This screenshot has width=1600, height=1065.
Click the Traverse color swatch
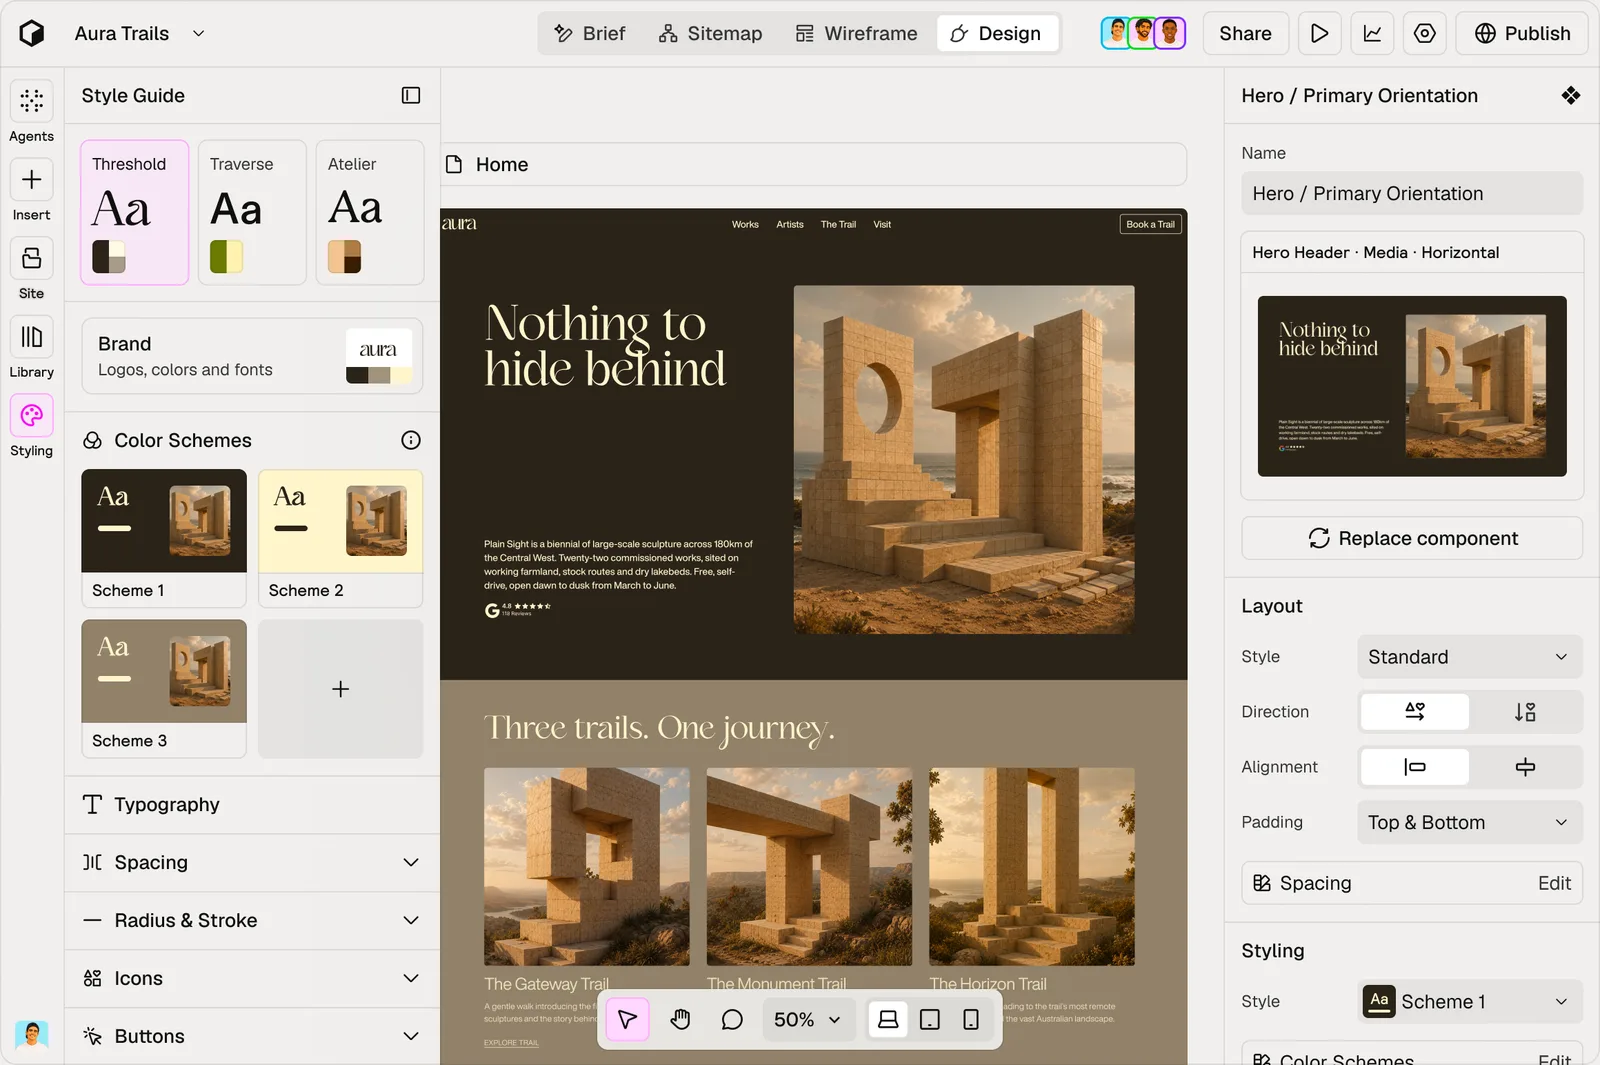pyautogui.click(x=227, y=257)
